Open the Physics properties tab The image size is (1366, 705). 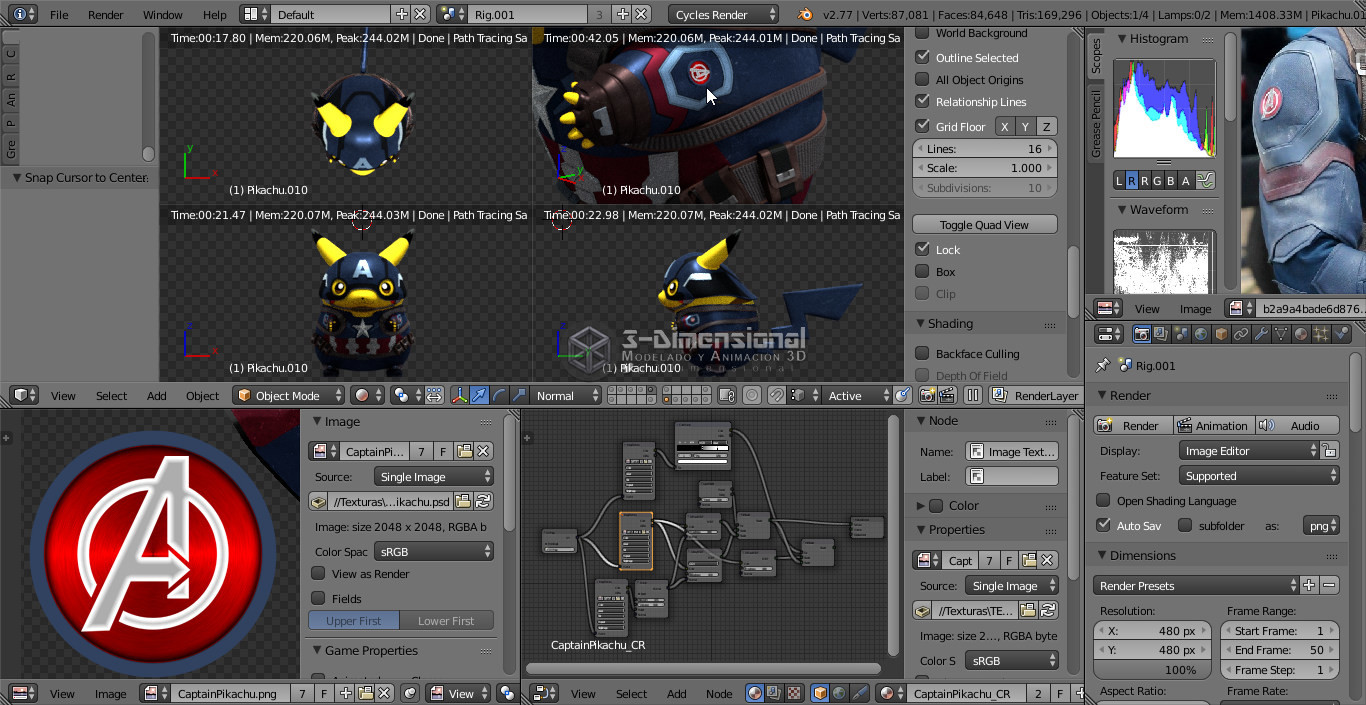pos(1341,334)
